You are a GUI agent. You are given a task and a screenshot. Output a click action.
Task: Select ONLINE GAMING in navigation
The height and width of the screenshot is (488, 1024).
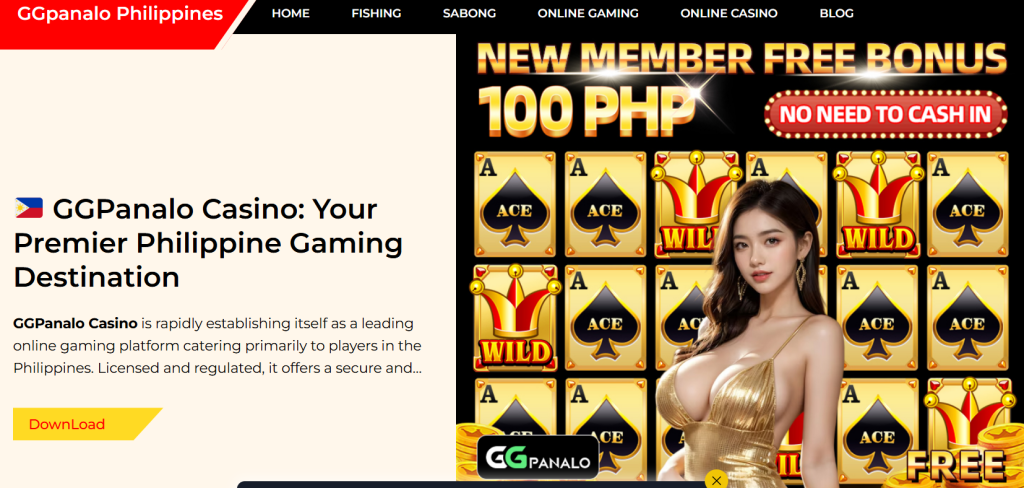[x=588, y=13]
